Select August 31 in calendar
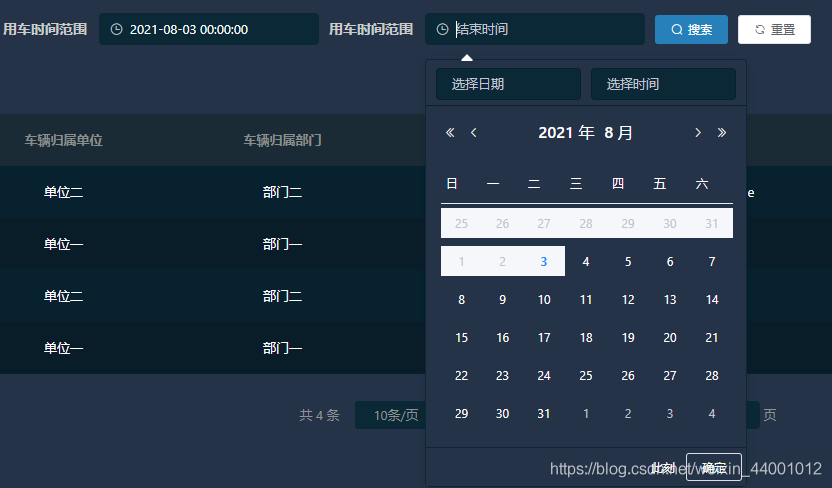The image size is (832, 488). click(x=544, y=414)
